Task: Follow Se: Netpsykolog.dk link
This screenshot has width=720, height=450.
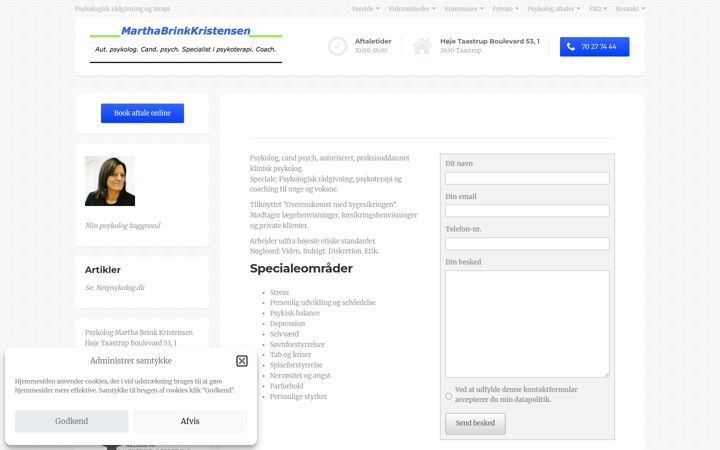Action: click(x=115, y=287)
